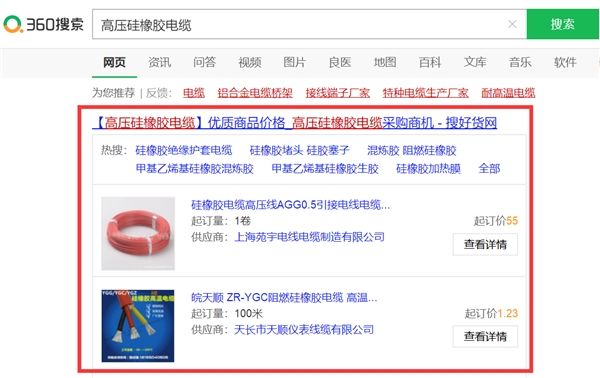Click the 起订价 55 price text
This screenshot has width=600, height=378.
coord(496,221)
